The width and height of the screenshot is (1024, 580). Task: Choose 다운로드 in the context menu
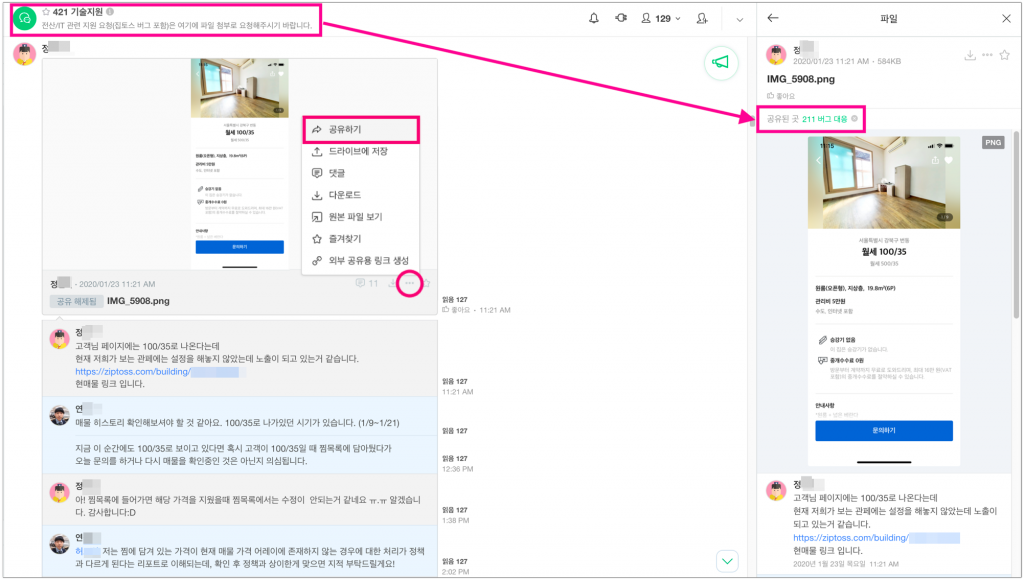(x=349, y=195)
